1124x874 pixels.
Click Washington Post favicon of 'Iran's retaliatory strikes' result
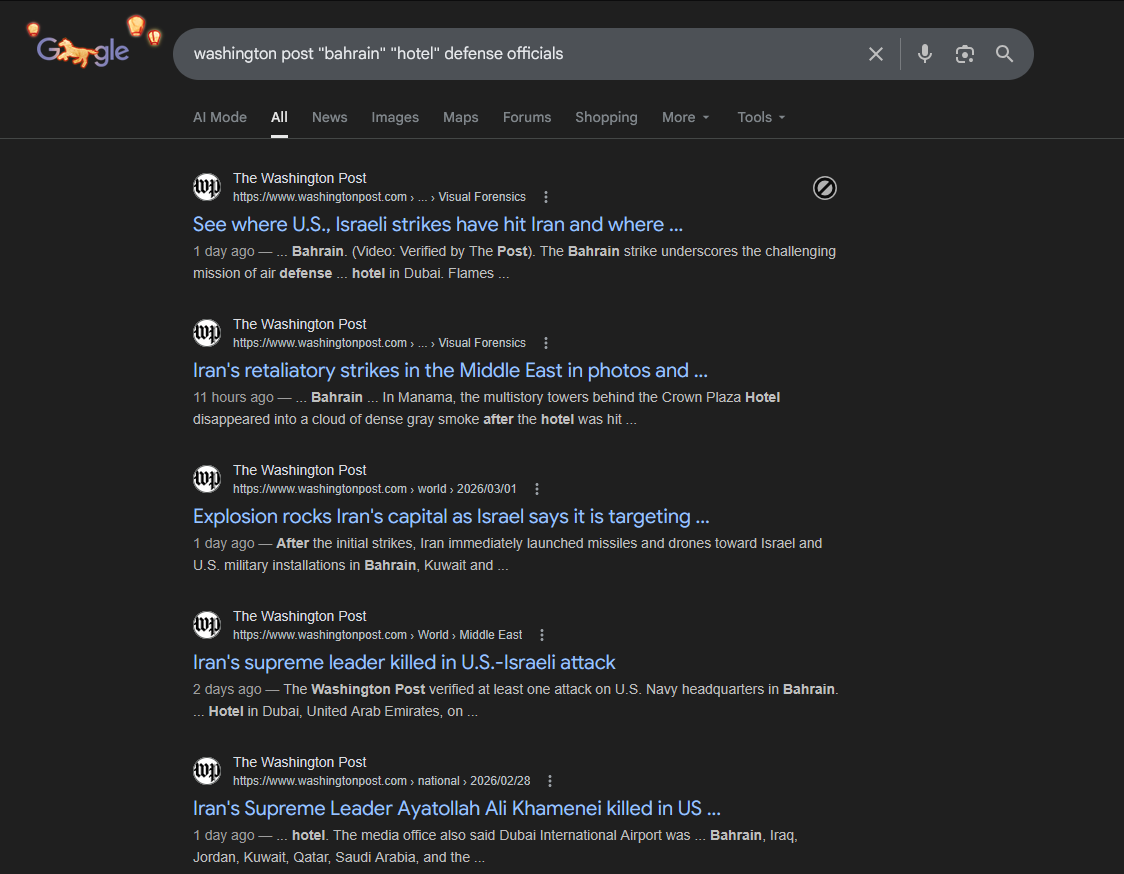point(206,333)
